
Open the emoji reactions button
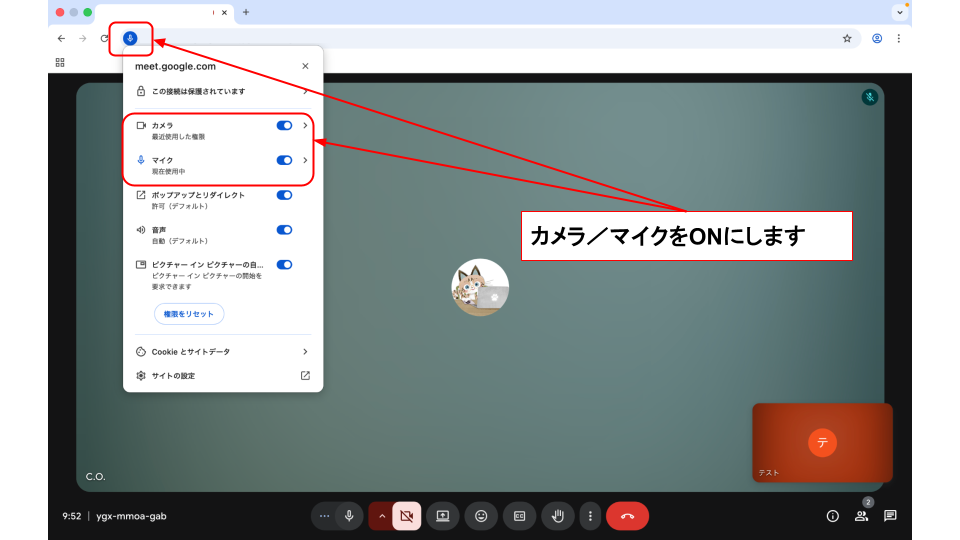(x=481, y=516)
